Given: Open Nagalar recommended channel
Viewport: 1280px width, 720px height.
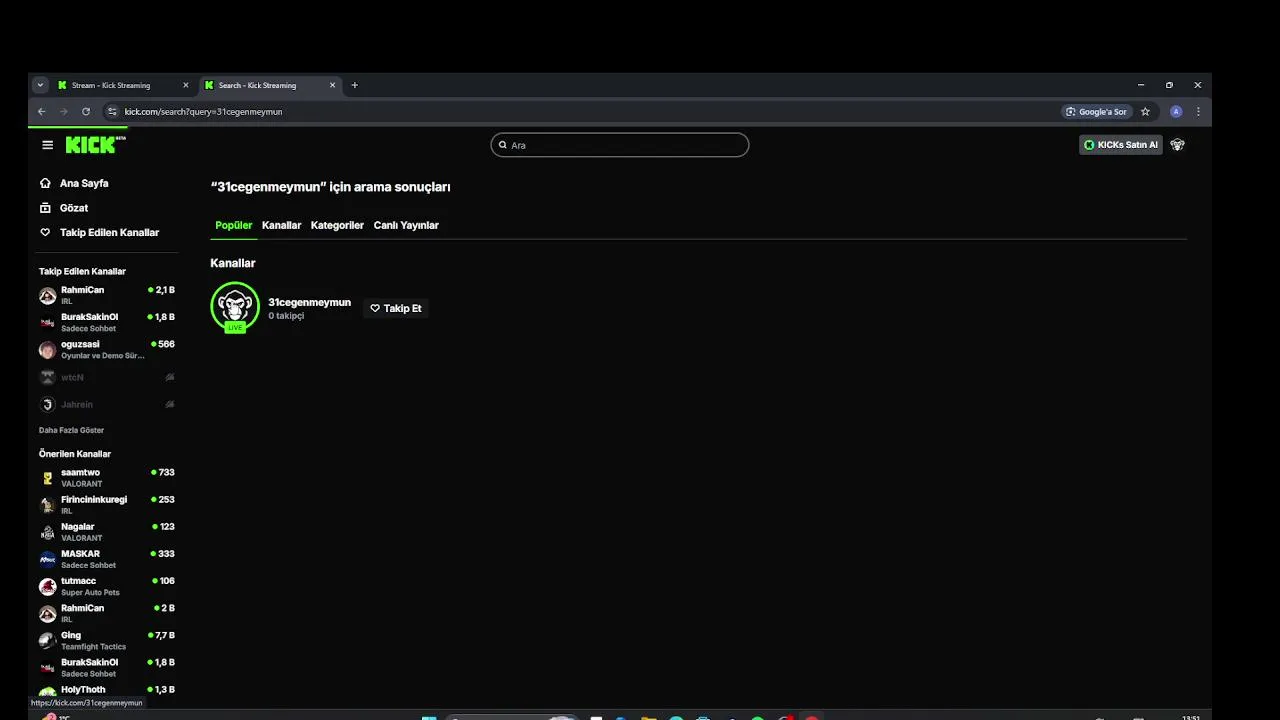Looking at the screenshot, I should 107,531.
